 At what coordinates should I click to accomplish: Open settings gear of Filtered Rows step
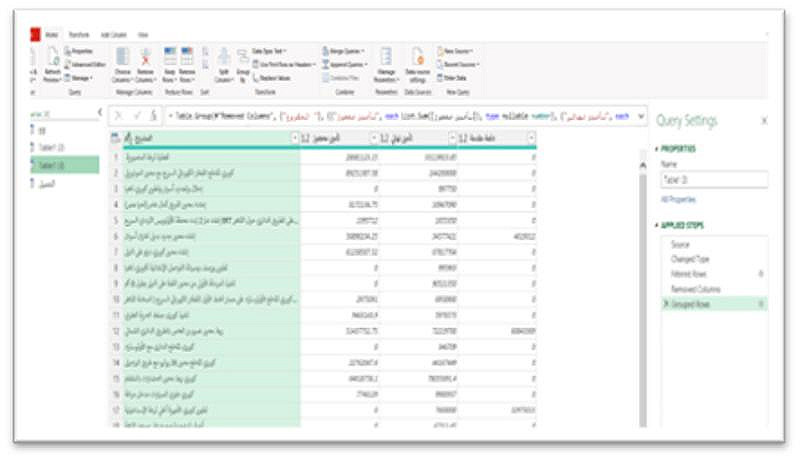coord(761,274)
